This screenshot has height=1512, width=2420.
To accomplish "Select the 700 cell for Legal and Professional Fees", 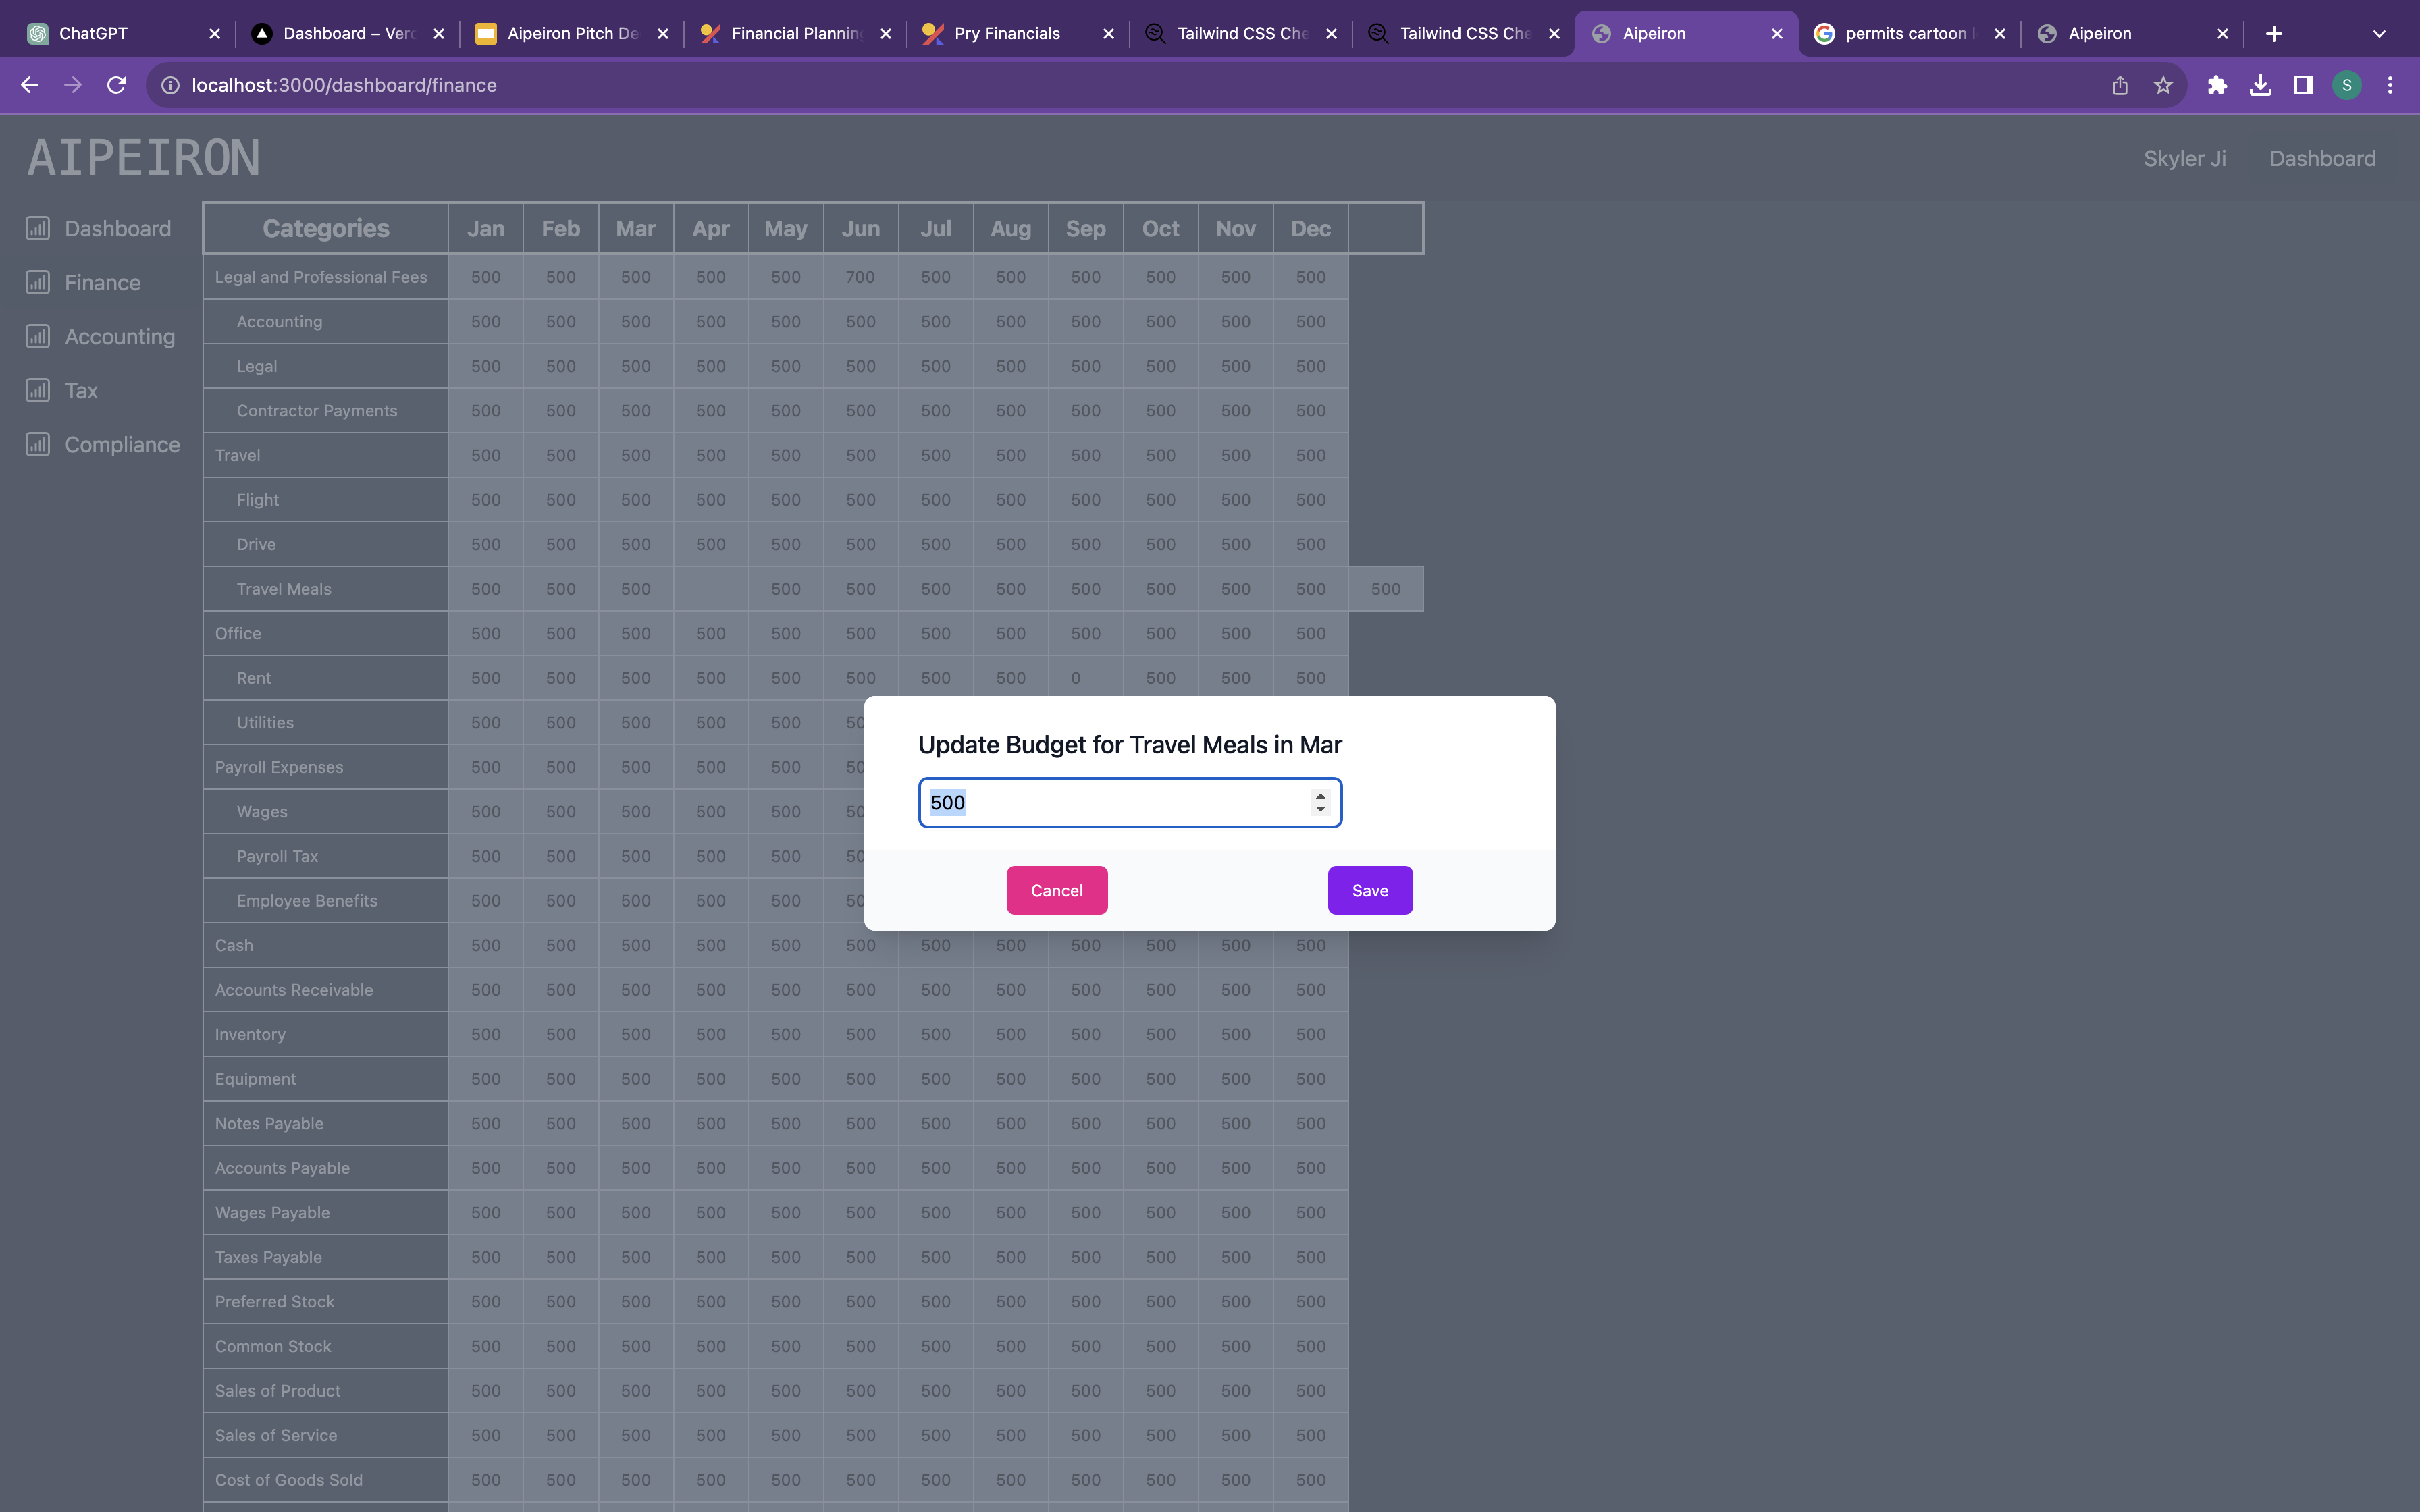I will (860, 277).
